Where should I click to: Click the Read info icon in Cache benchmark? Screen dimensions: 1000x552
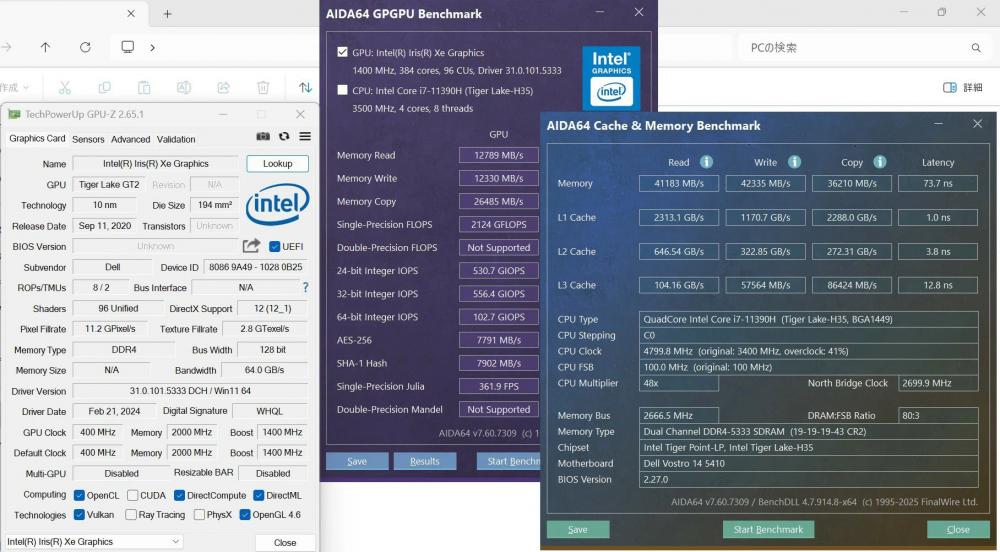(x=707, y=162)
